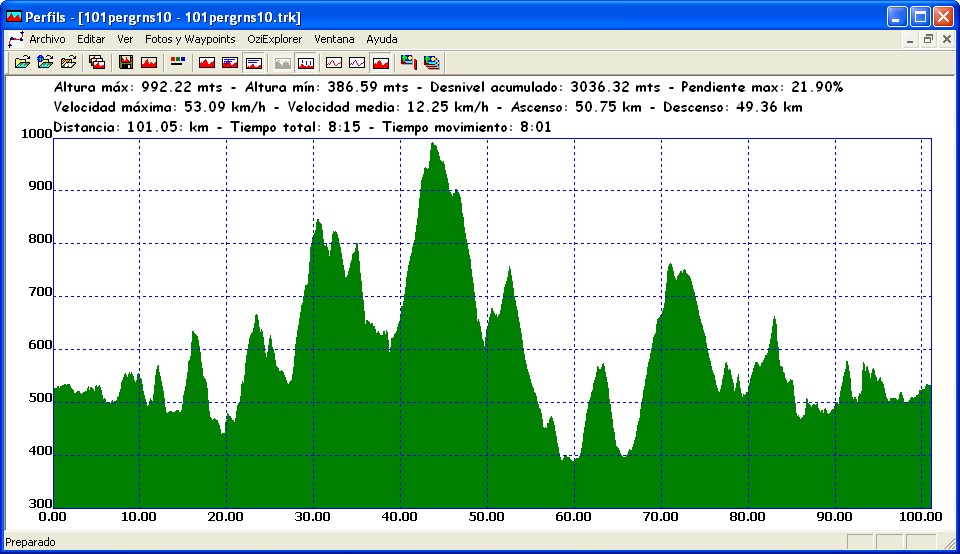Close the inner 101pergrns10.trk document
This screenshot has height=554, width=960.
[x=947, y=40]
